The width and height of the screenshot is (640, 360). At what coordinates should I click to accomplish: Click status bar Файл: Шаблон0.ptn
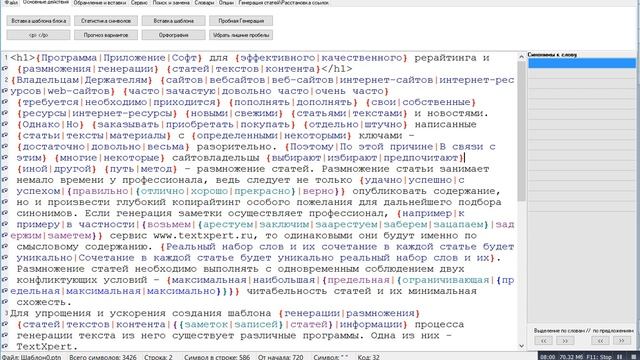click(31, 357)
